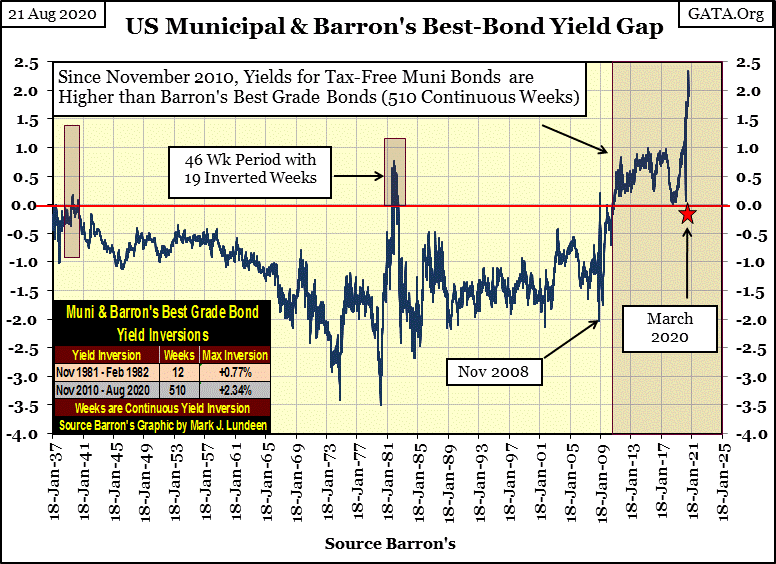Click the '510' weeks table cell

[179, 390]
